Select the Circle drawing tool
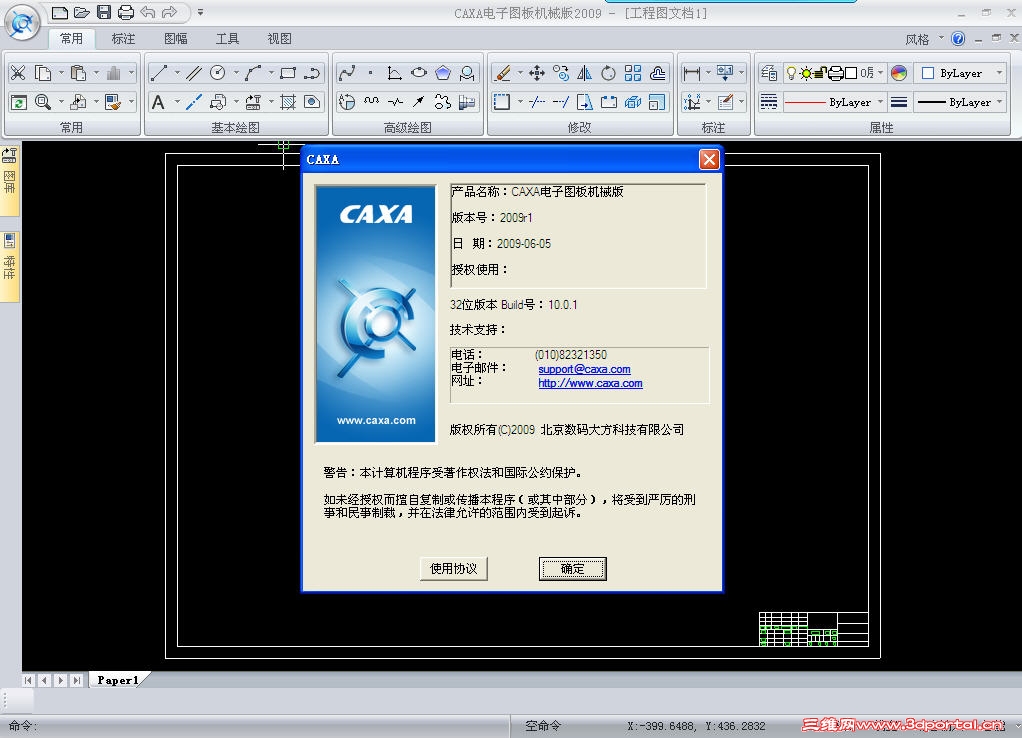1022x738 pixels. click(x=218, y=73)
